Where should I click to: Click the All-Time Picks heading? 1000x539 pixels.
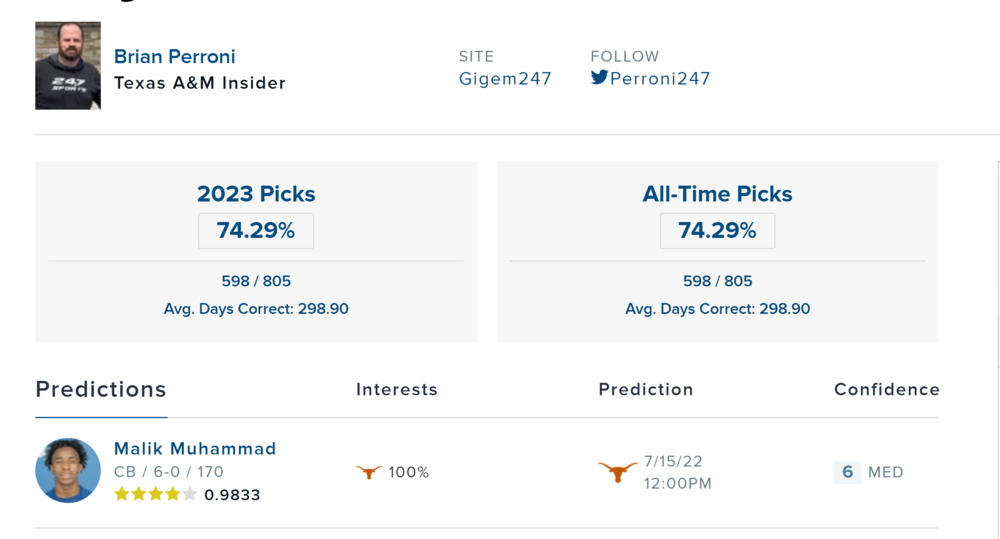717,194
